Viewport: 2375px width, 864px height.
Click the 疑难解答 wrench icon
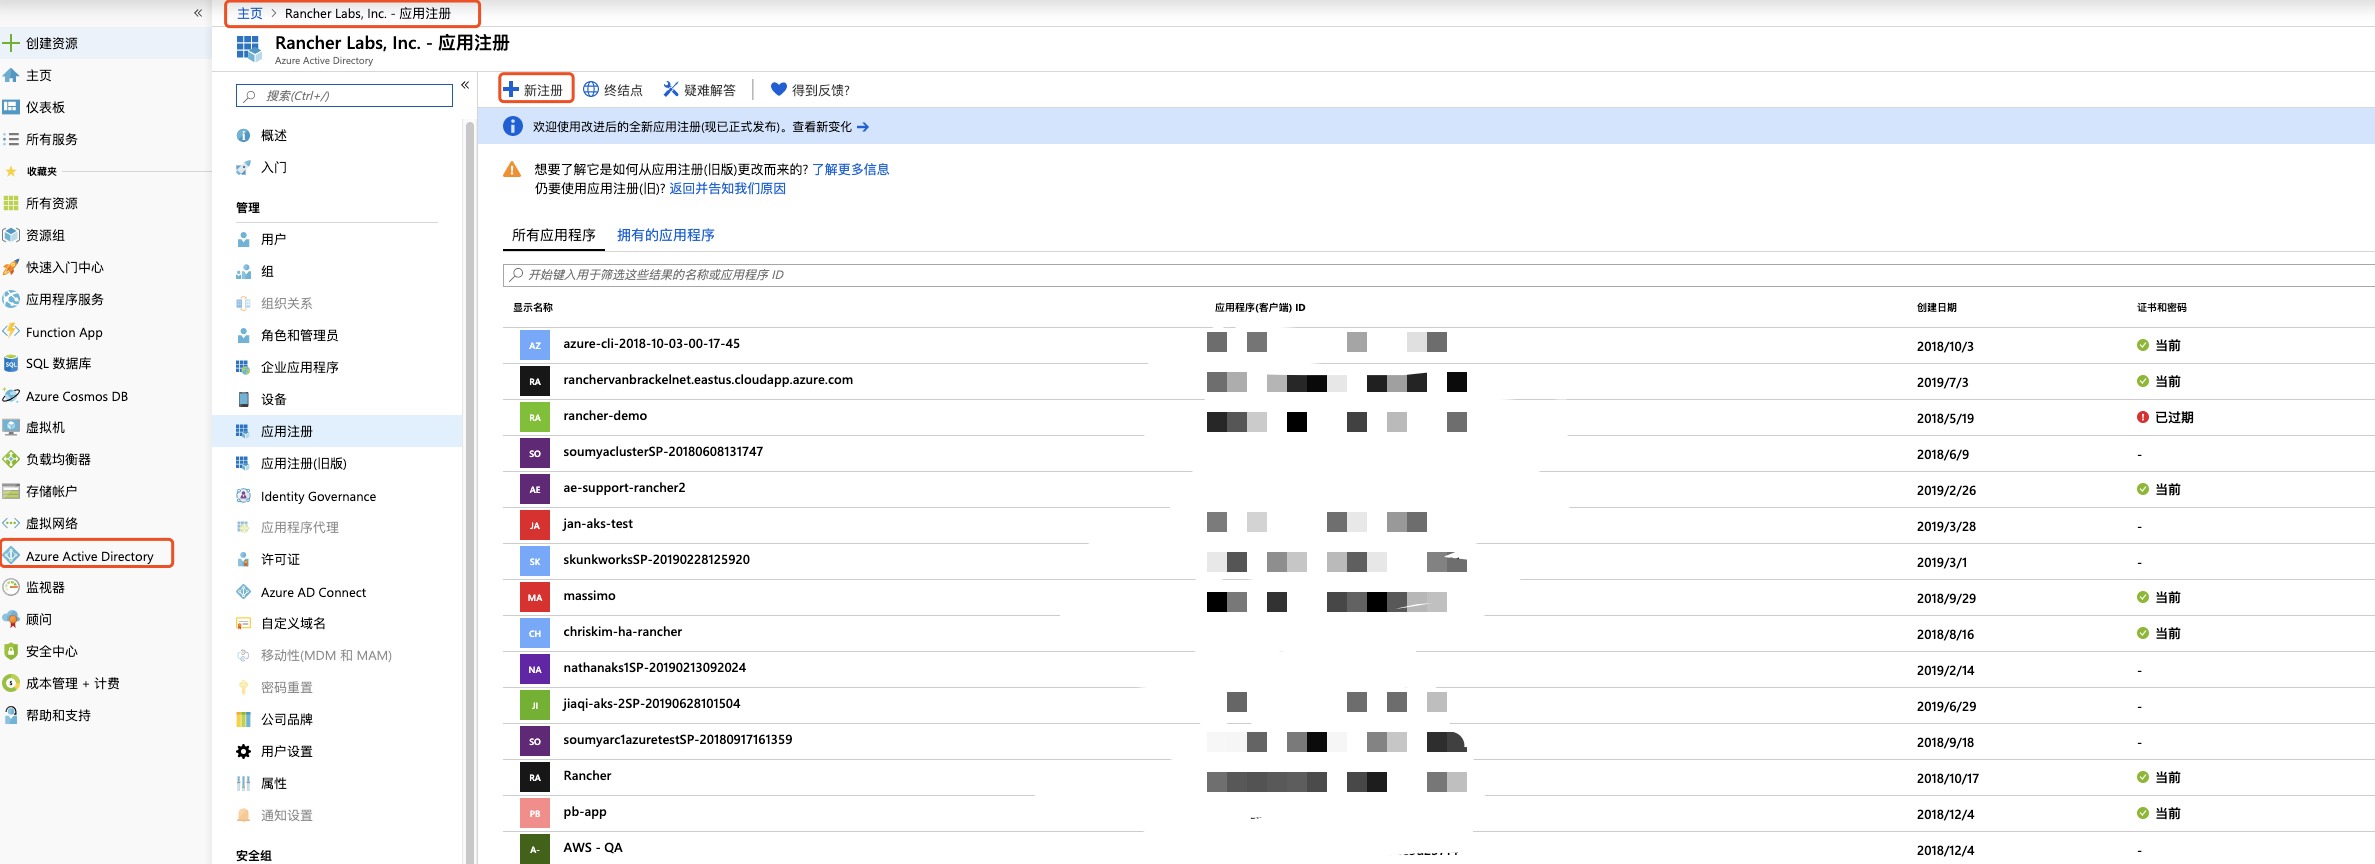[671, 89]
